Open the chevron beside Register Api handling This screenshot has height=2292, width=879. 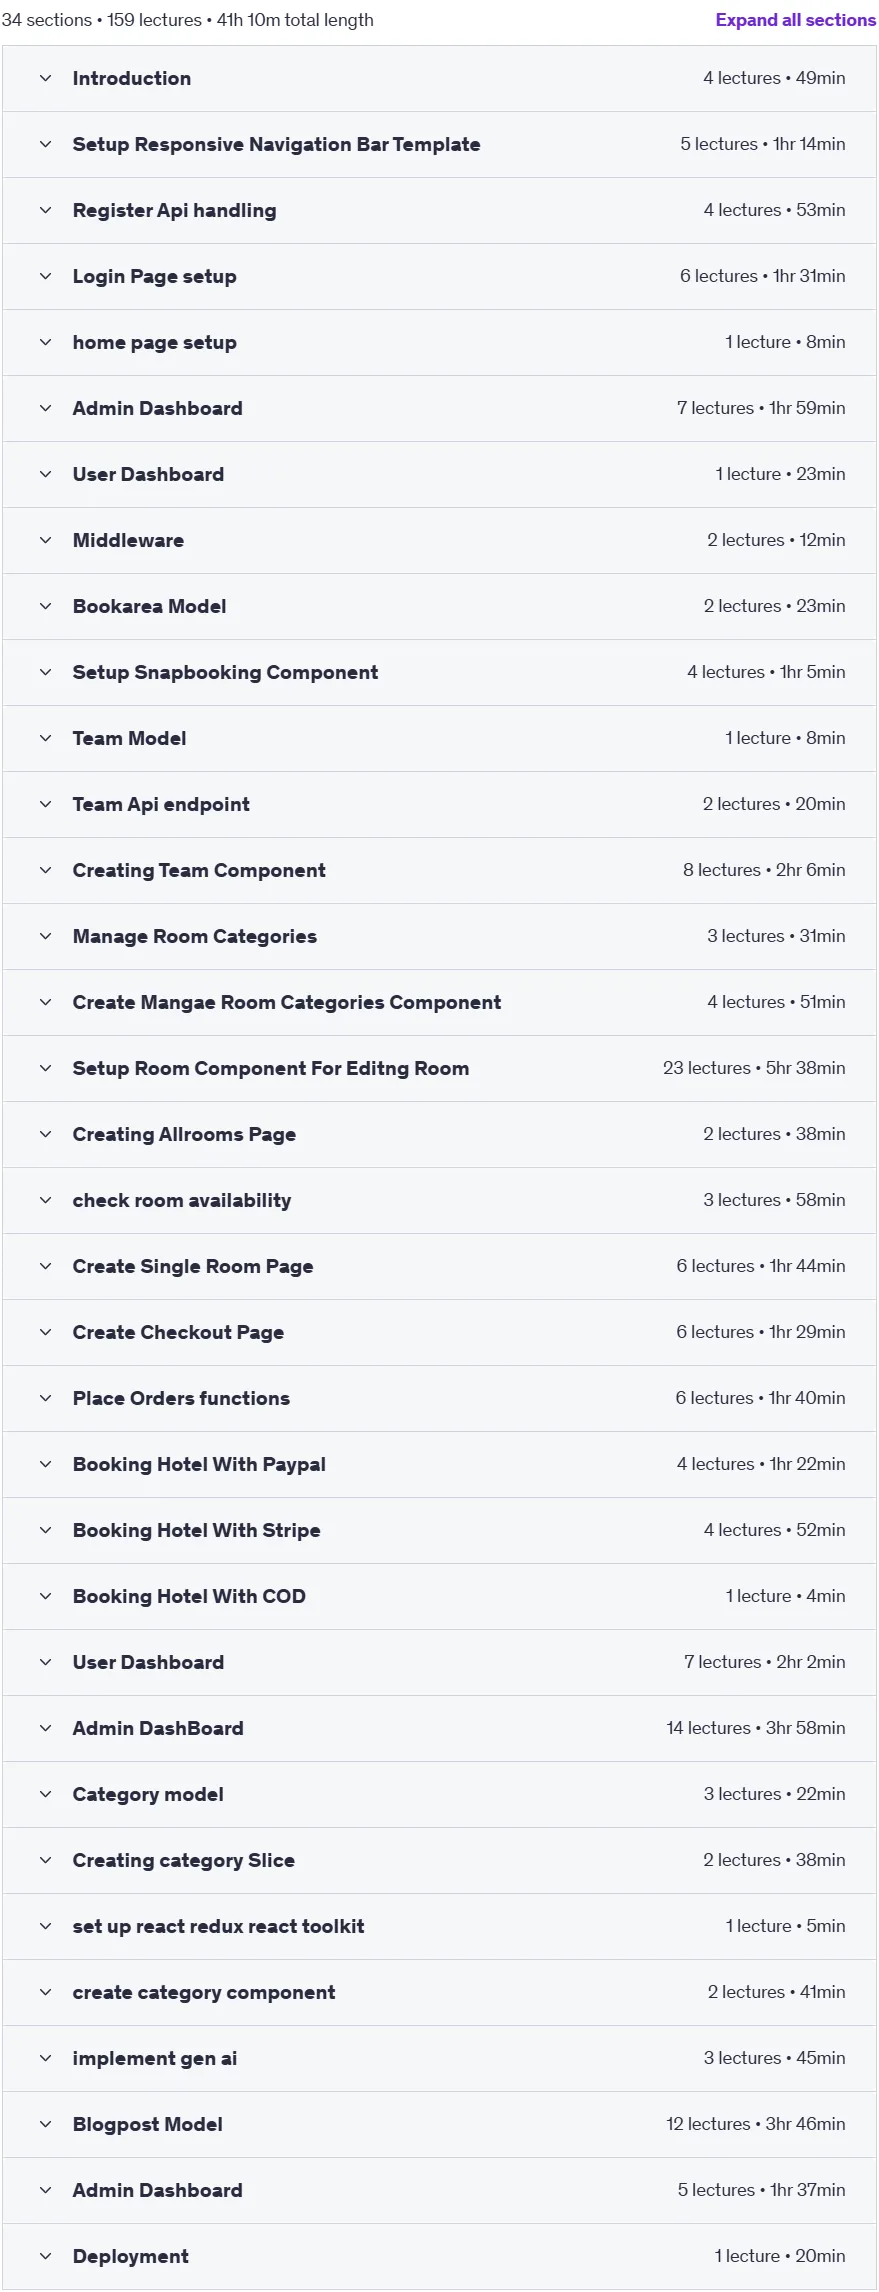[x=45, y=210]
